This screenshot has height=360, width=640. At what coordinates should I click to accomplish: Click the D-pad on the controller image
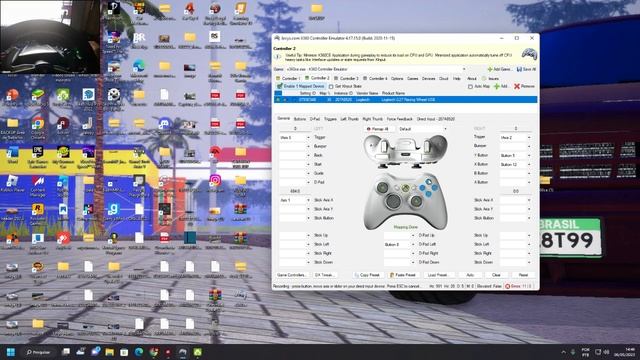[x=393, y=201]
